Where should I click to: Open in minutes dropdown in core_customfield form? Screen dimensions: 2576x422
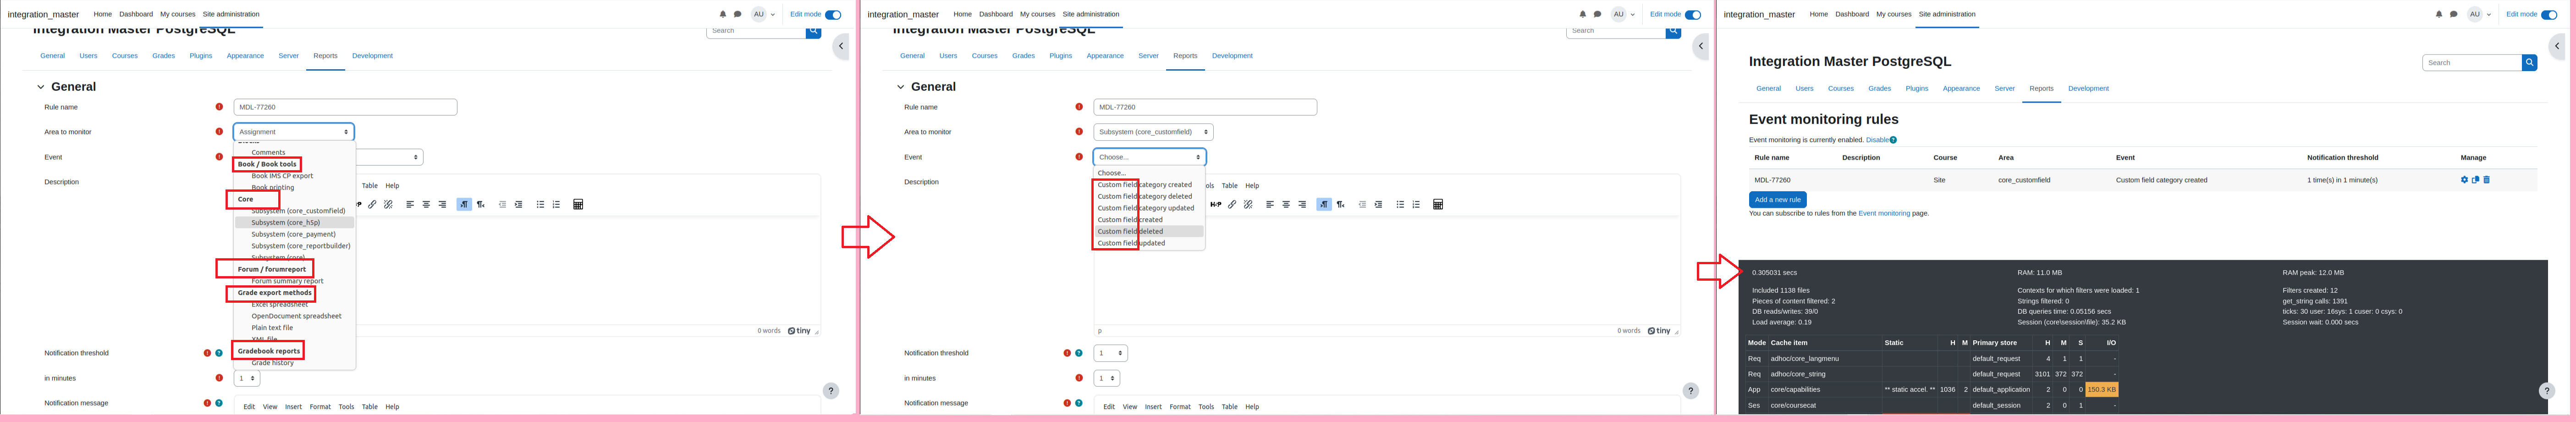click(1107, 378)
